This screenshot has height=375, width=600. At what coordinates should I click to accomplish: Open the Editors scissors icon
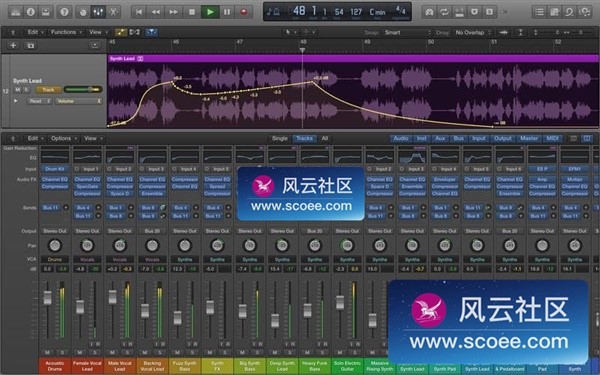[113, 12]
